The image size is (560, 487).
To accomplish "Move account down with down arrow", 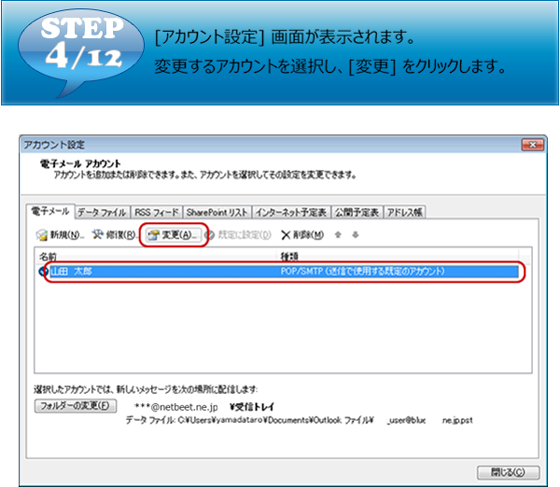I will pos(355,235).
